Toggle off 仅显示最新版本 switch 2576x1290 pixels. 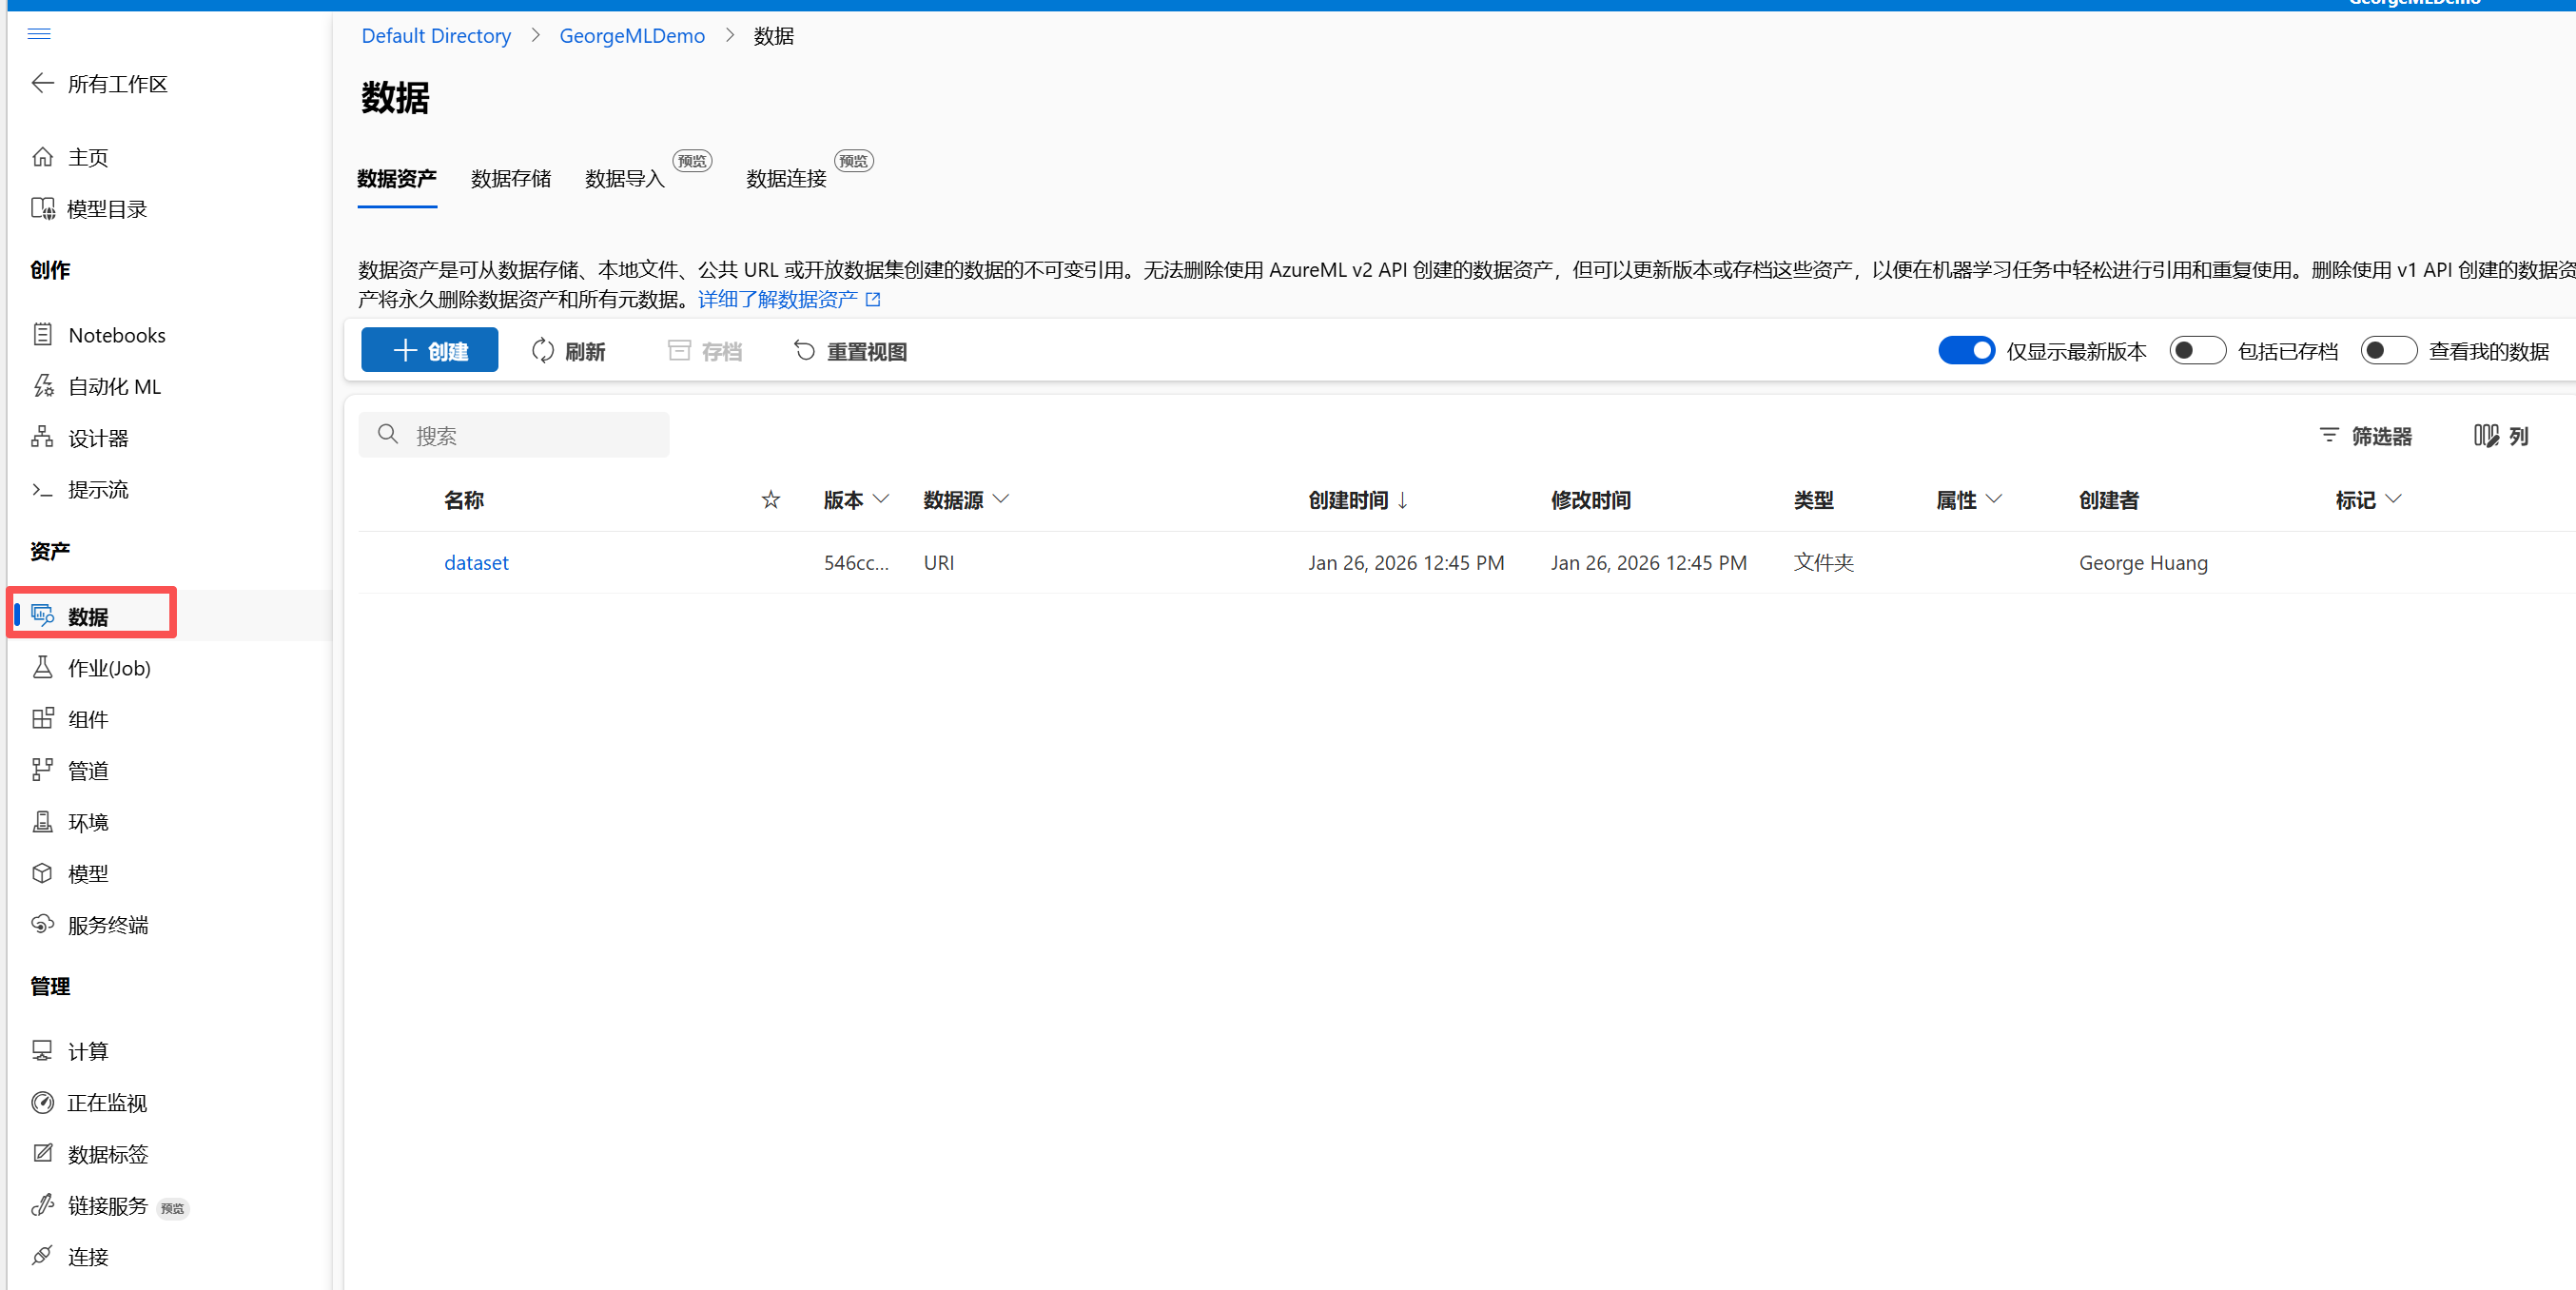(1965, 351)
